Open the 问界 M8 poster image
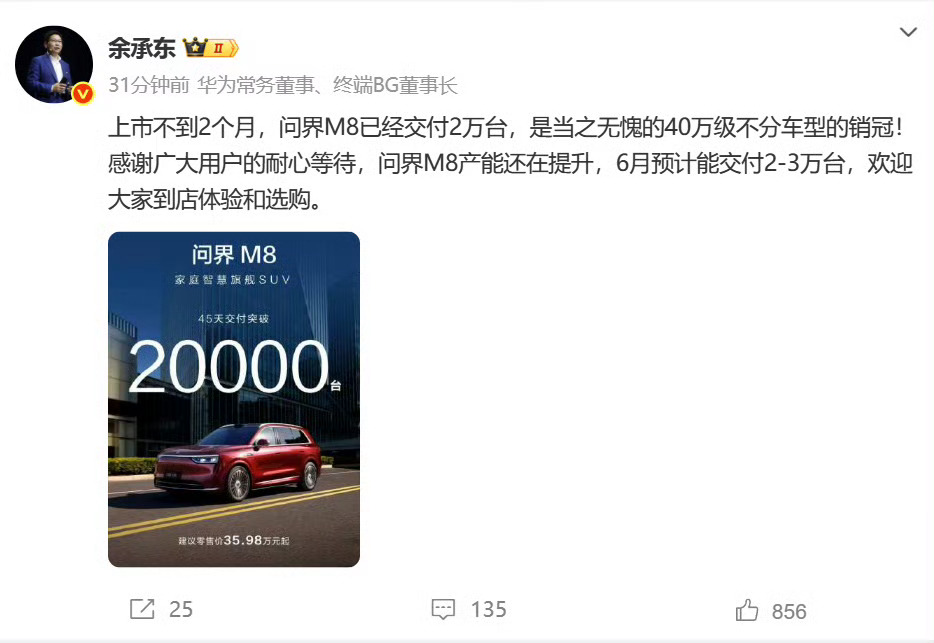934x643 pixels. click(234, 399)
